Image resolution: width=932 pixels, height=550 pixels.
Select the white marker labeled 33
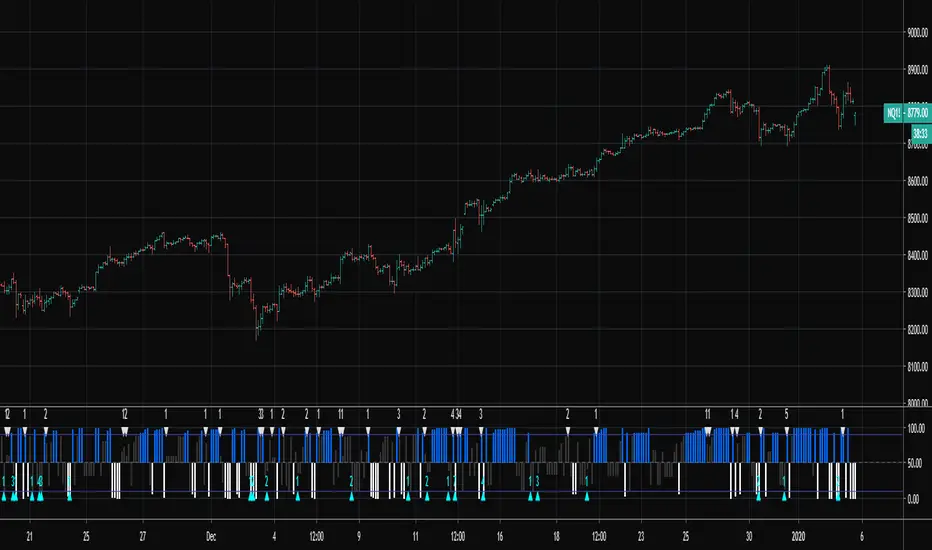[x=261, y=430]
